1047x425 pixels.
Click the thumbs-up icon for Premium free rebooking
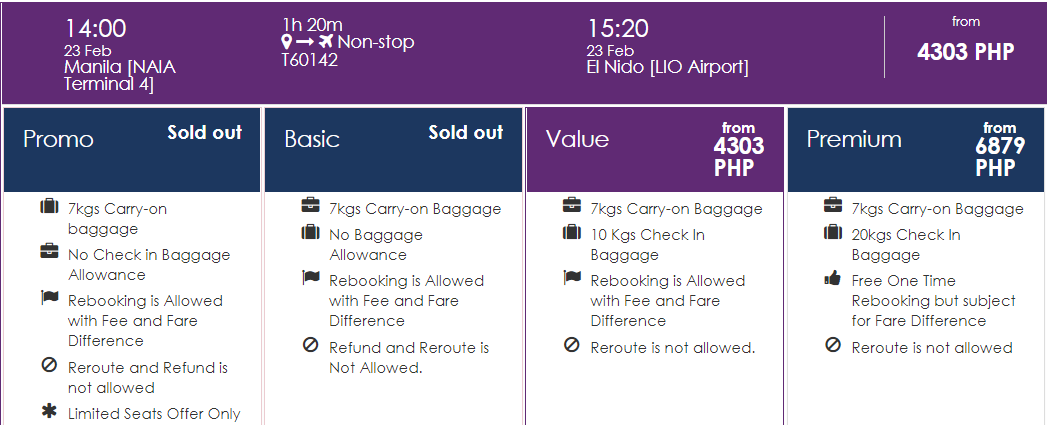point(832,279)
